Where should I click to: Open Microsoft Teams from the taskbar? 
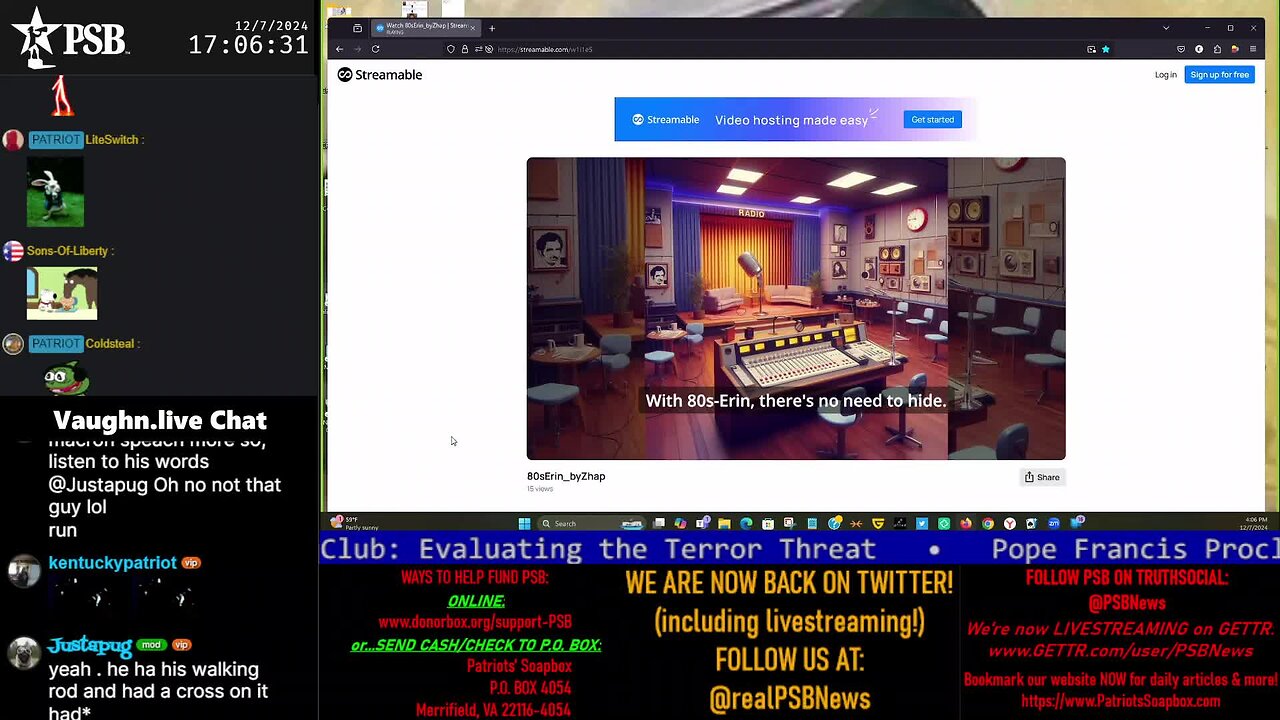pyautogui.click(x=703, y=523)
